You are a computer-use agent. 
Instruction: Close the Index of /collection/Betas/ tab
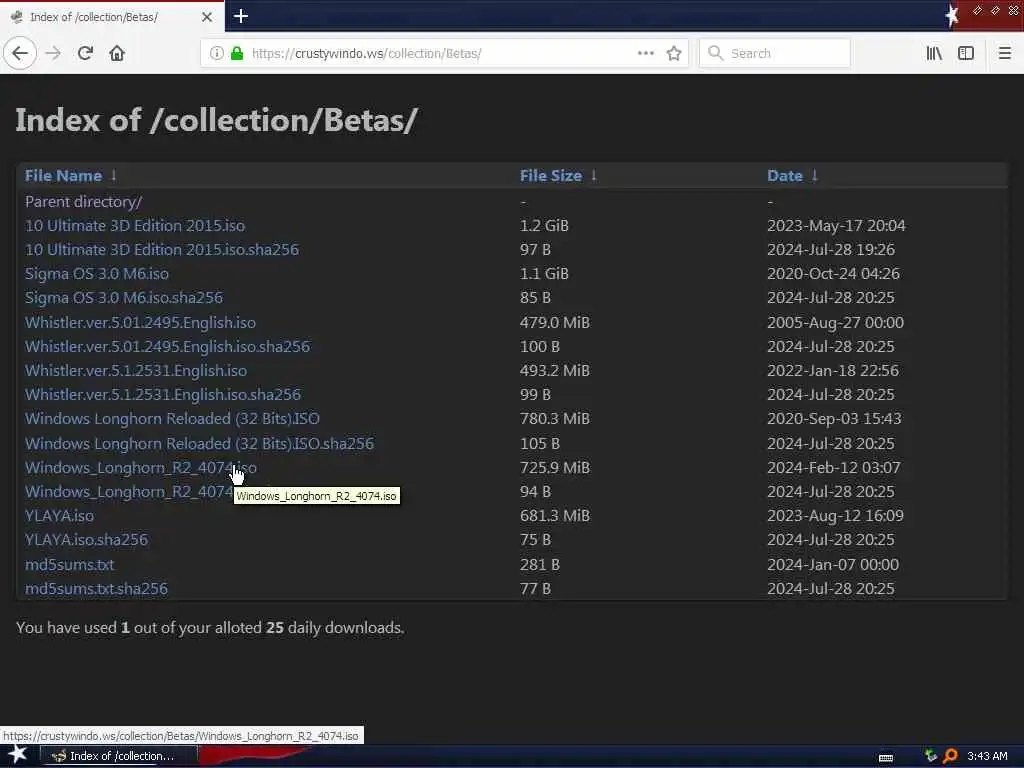click(206, 16)
